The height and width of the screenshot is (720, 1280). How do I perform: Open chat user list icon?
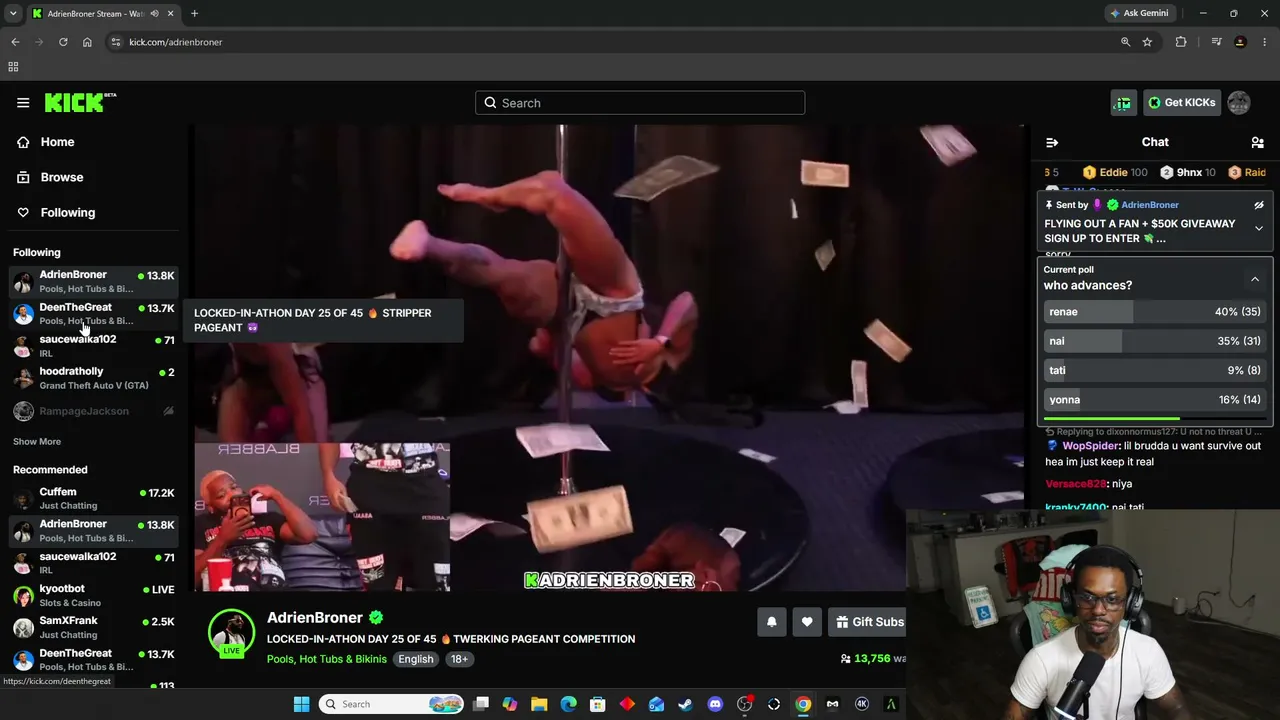1257,142
